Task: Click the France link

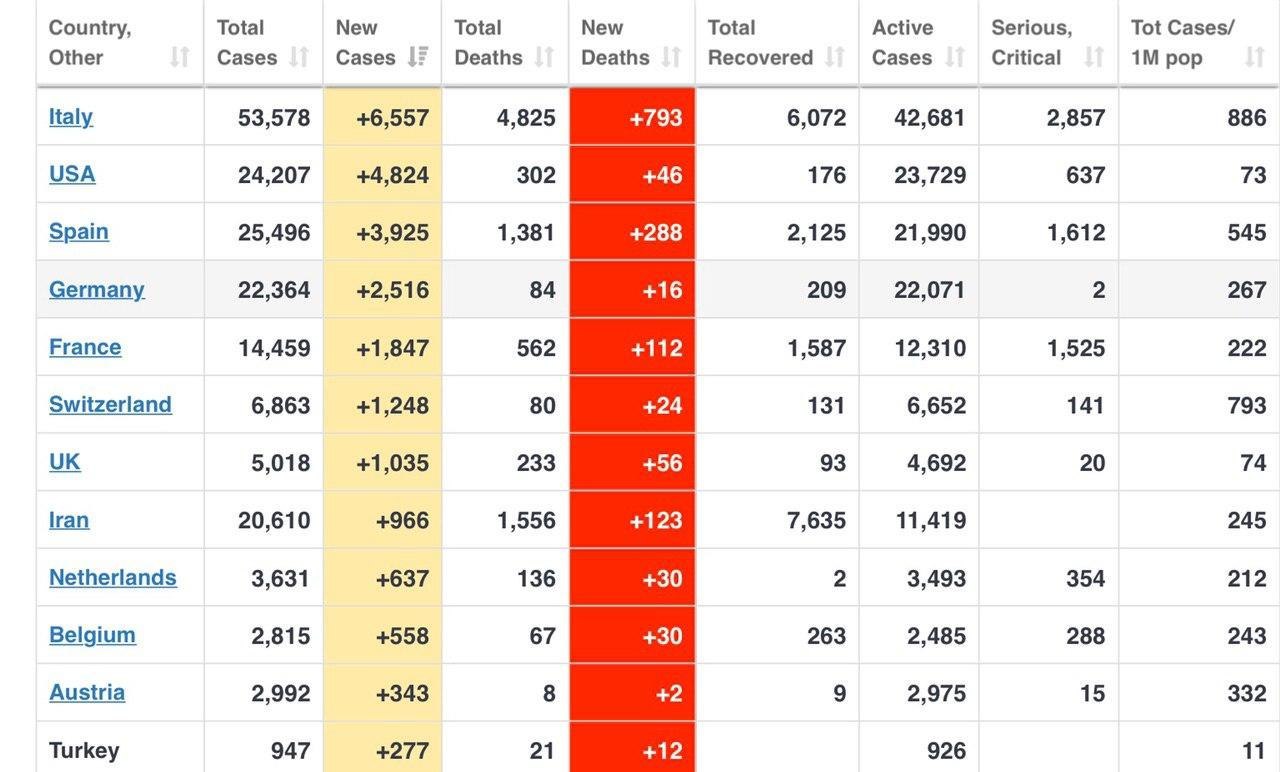Action: click(85, 347)
